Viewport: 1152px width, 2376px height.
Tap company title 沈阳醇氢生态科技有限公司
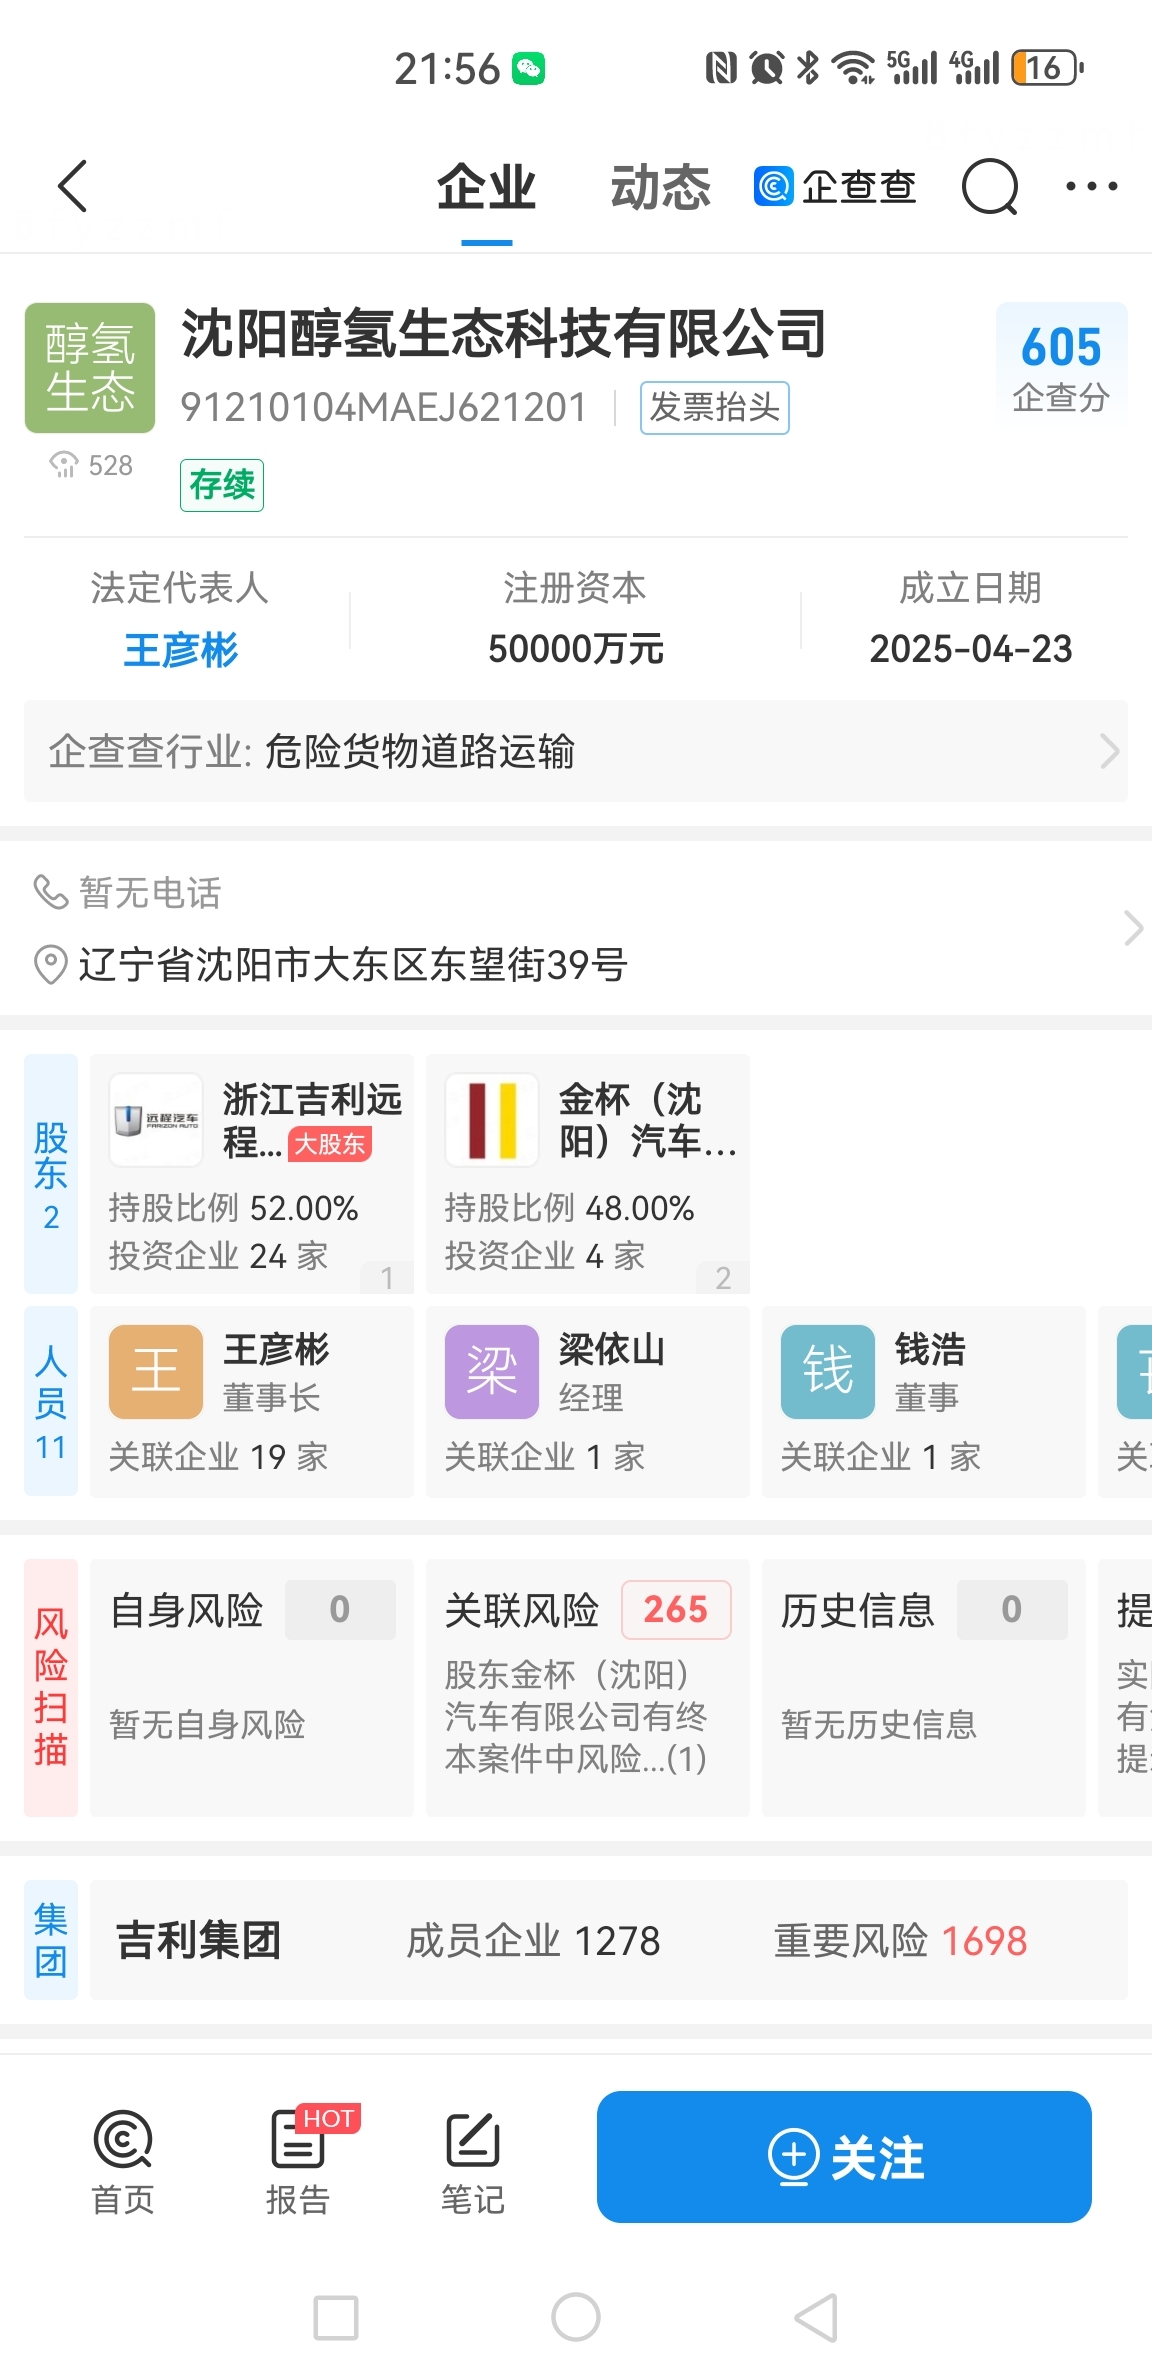pos(504,334)
